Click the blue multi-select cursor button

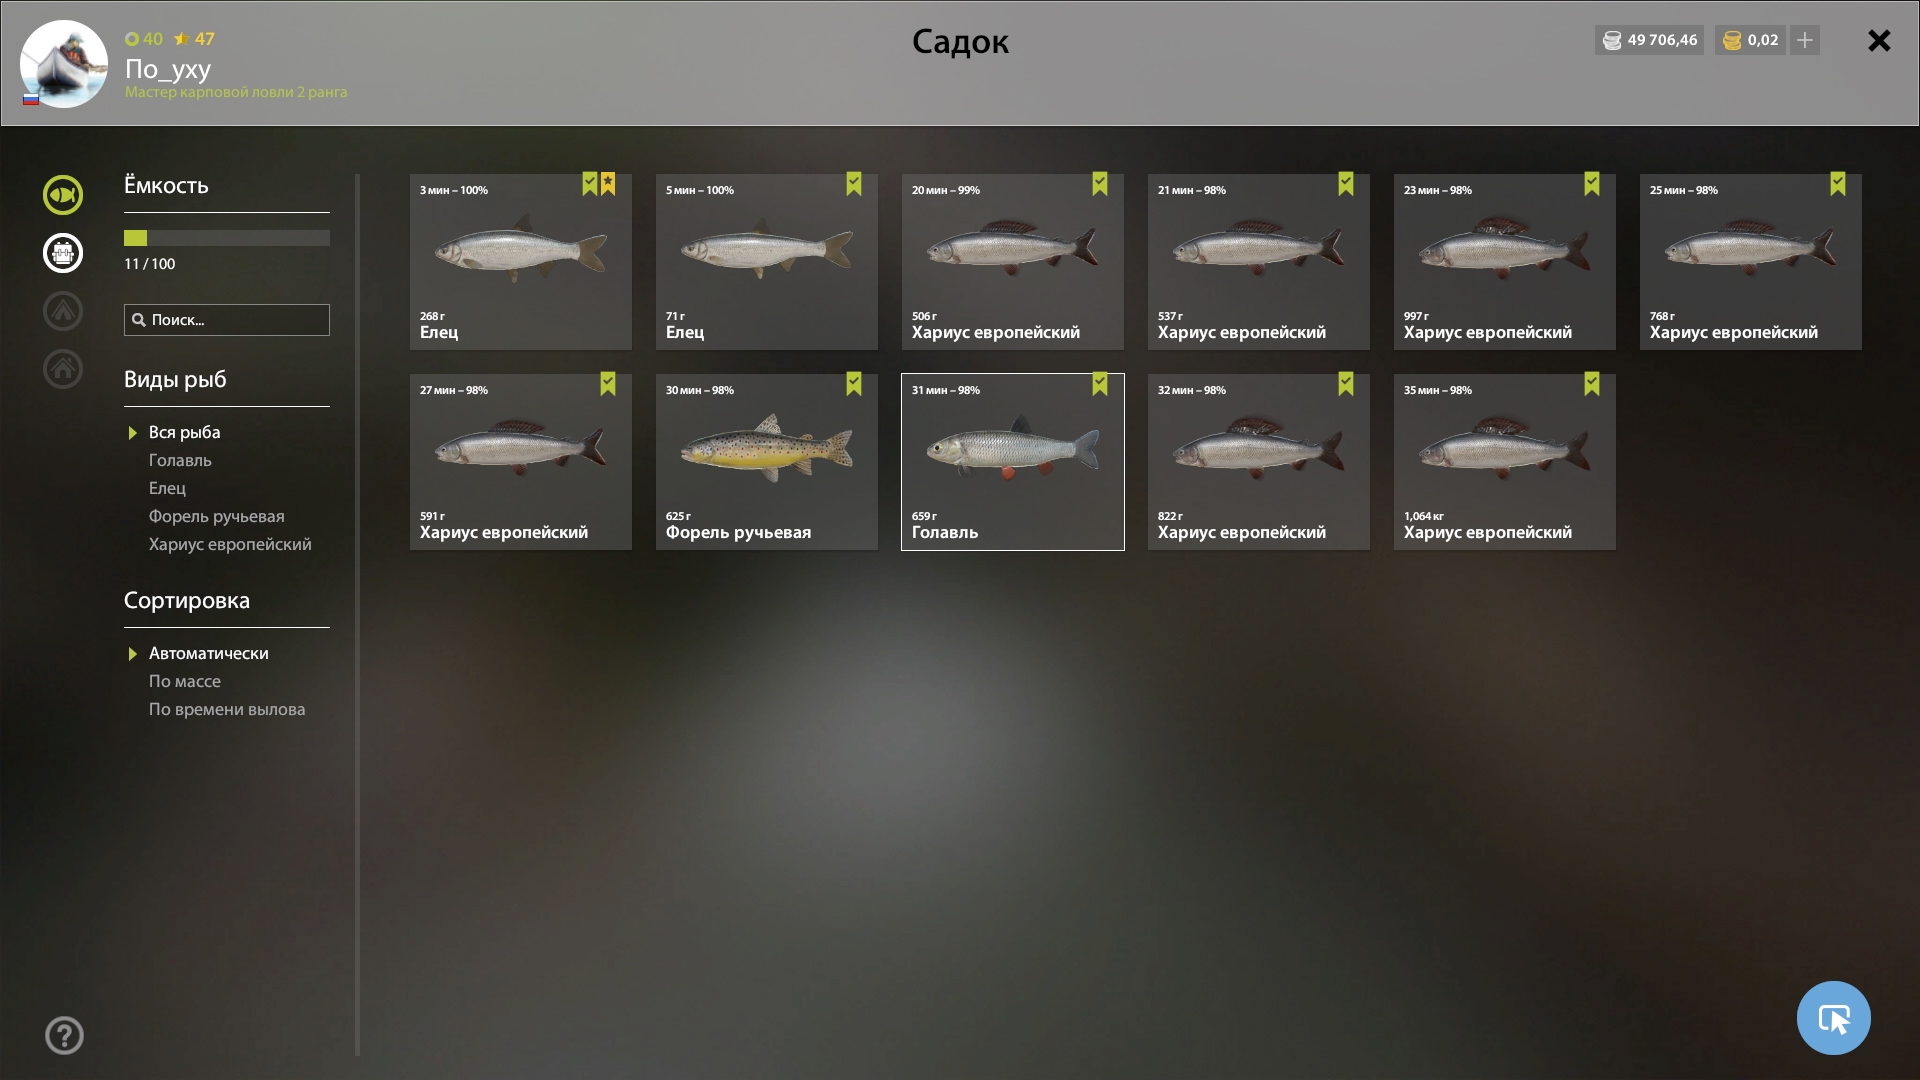(x=1833, y=1018)
